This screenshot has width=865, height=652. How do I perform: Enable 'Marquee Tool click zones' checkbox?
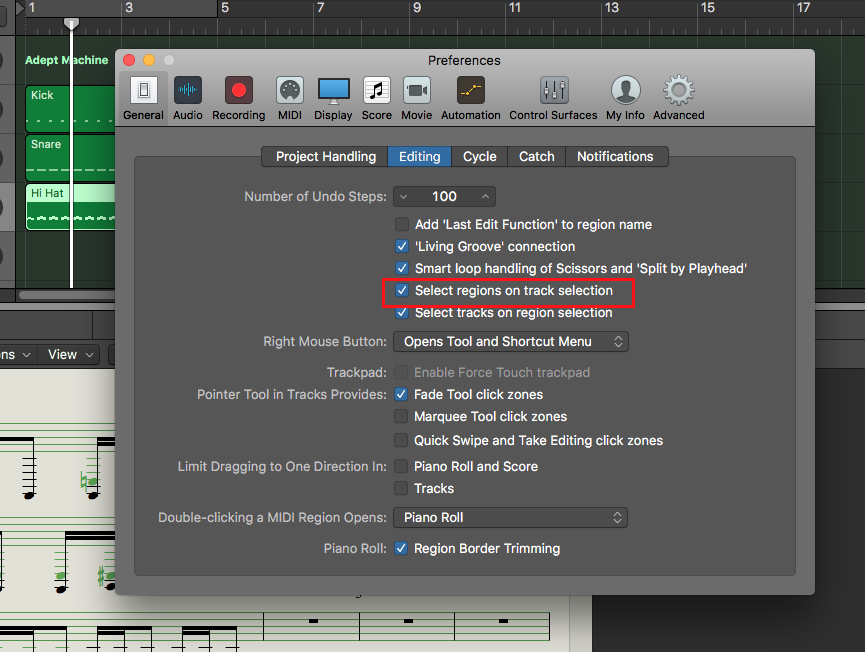402,417
